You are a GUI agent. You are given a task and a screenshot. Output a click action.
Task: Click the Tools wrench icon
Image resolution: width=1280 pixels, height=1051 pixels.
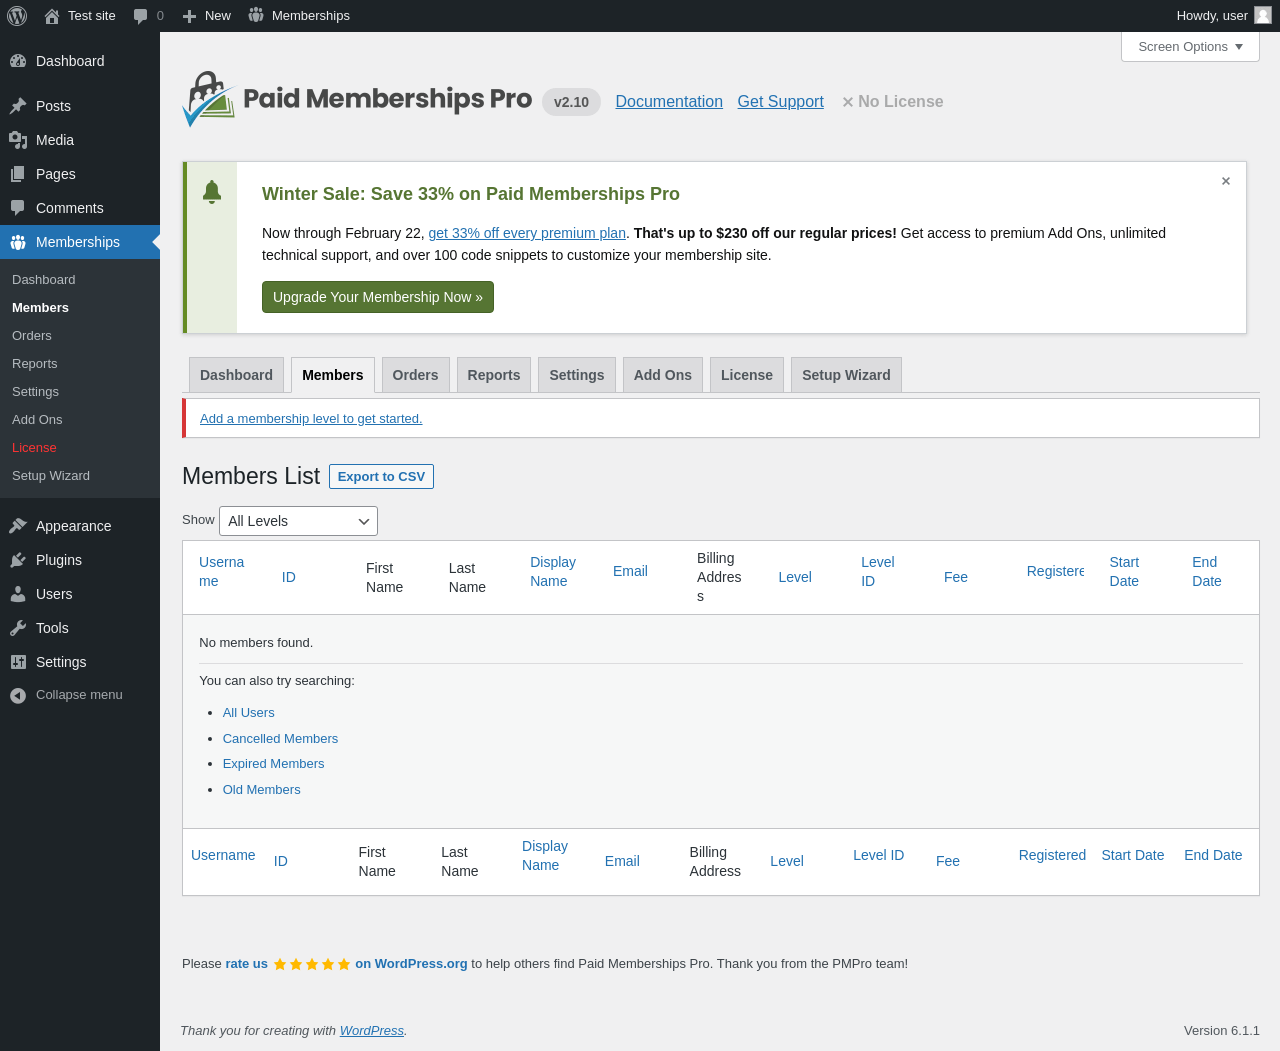point(18,628)
